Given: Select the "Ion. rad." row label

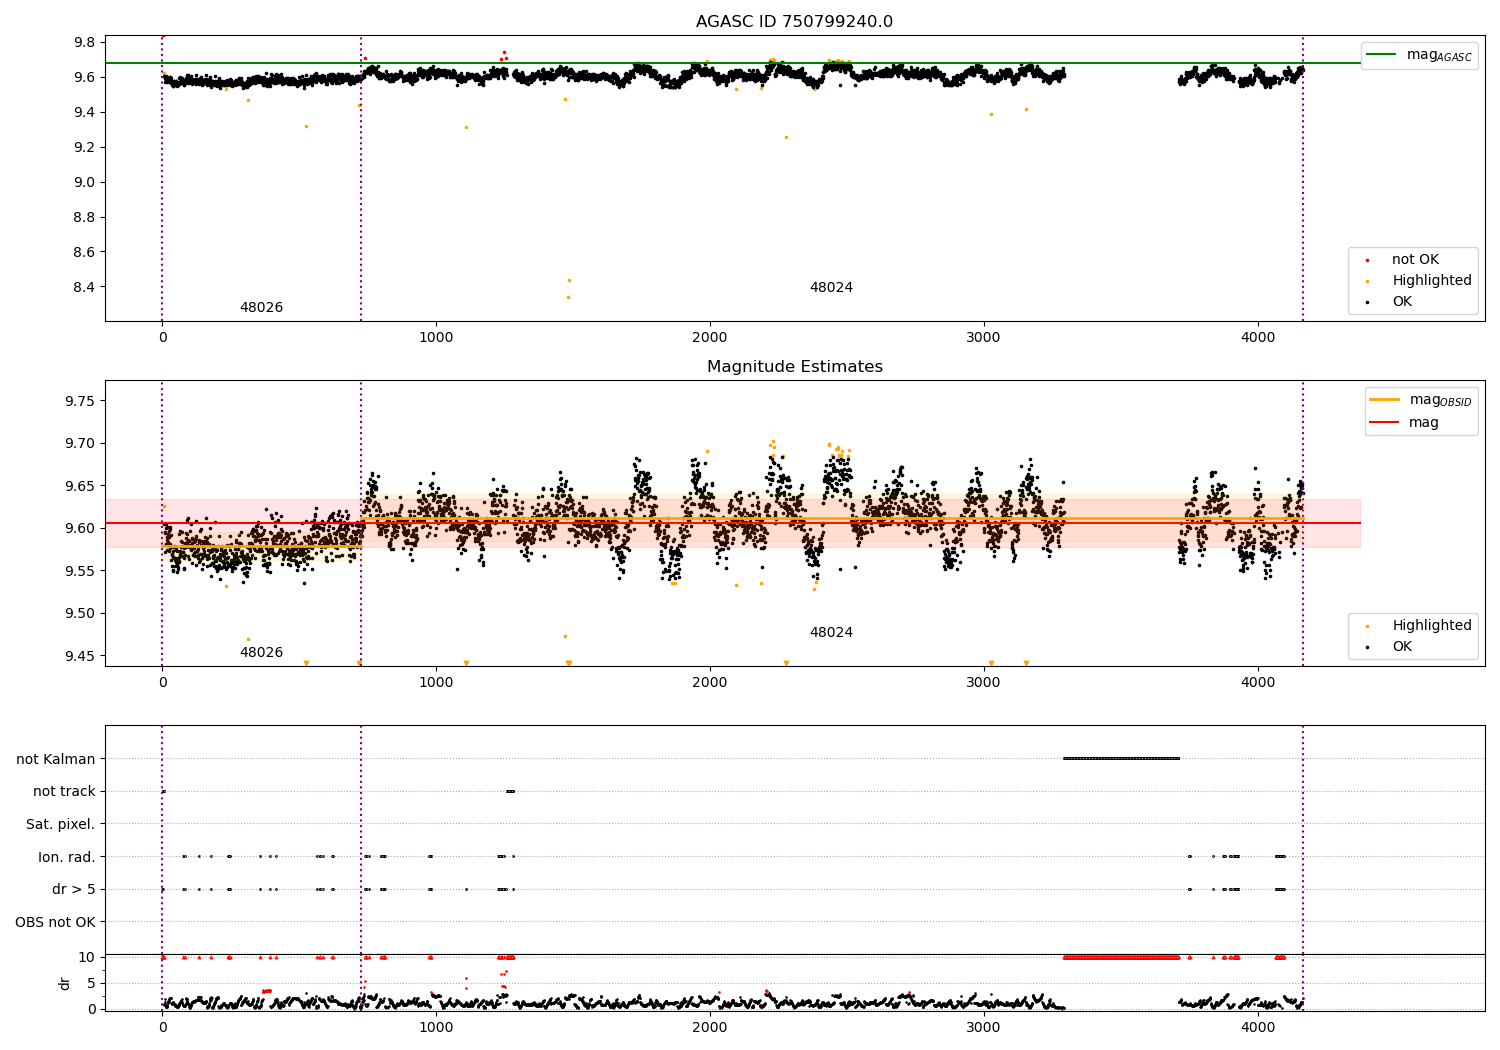Looking at the screenshot, I should [x=67, y=857].
